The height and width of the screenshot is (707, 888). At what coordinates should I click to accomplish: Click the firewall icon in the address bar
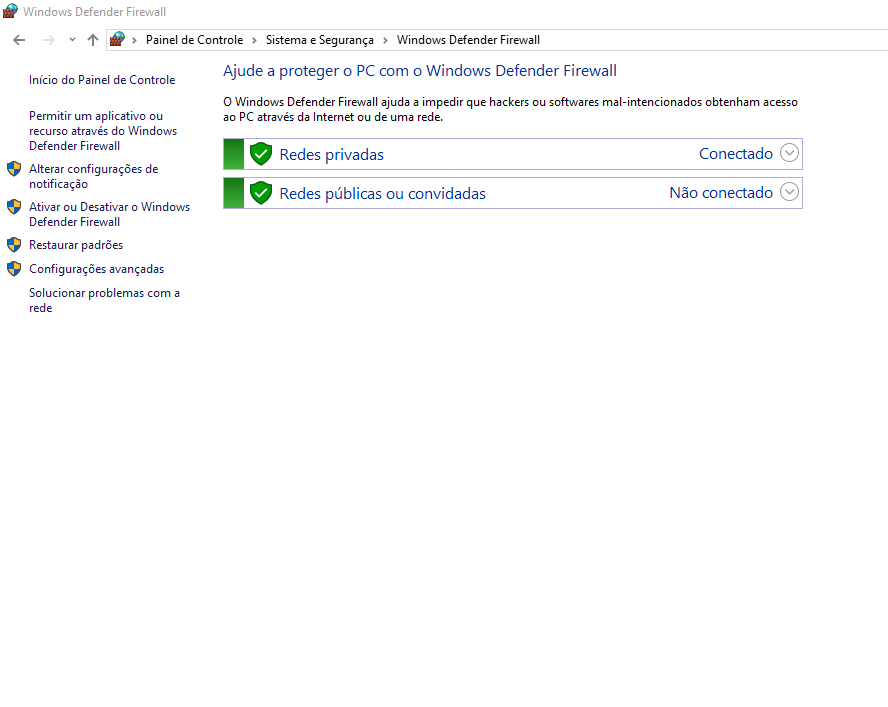[118, 40]
